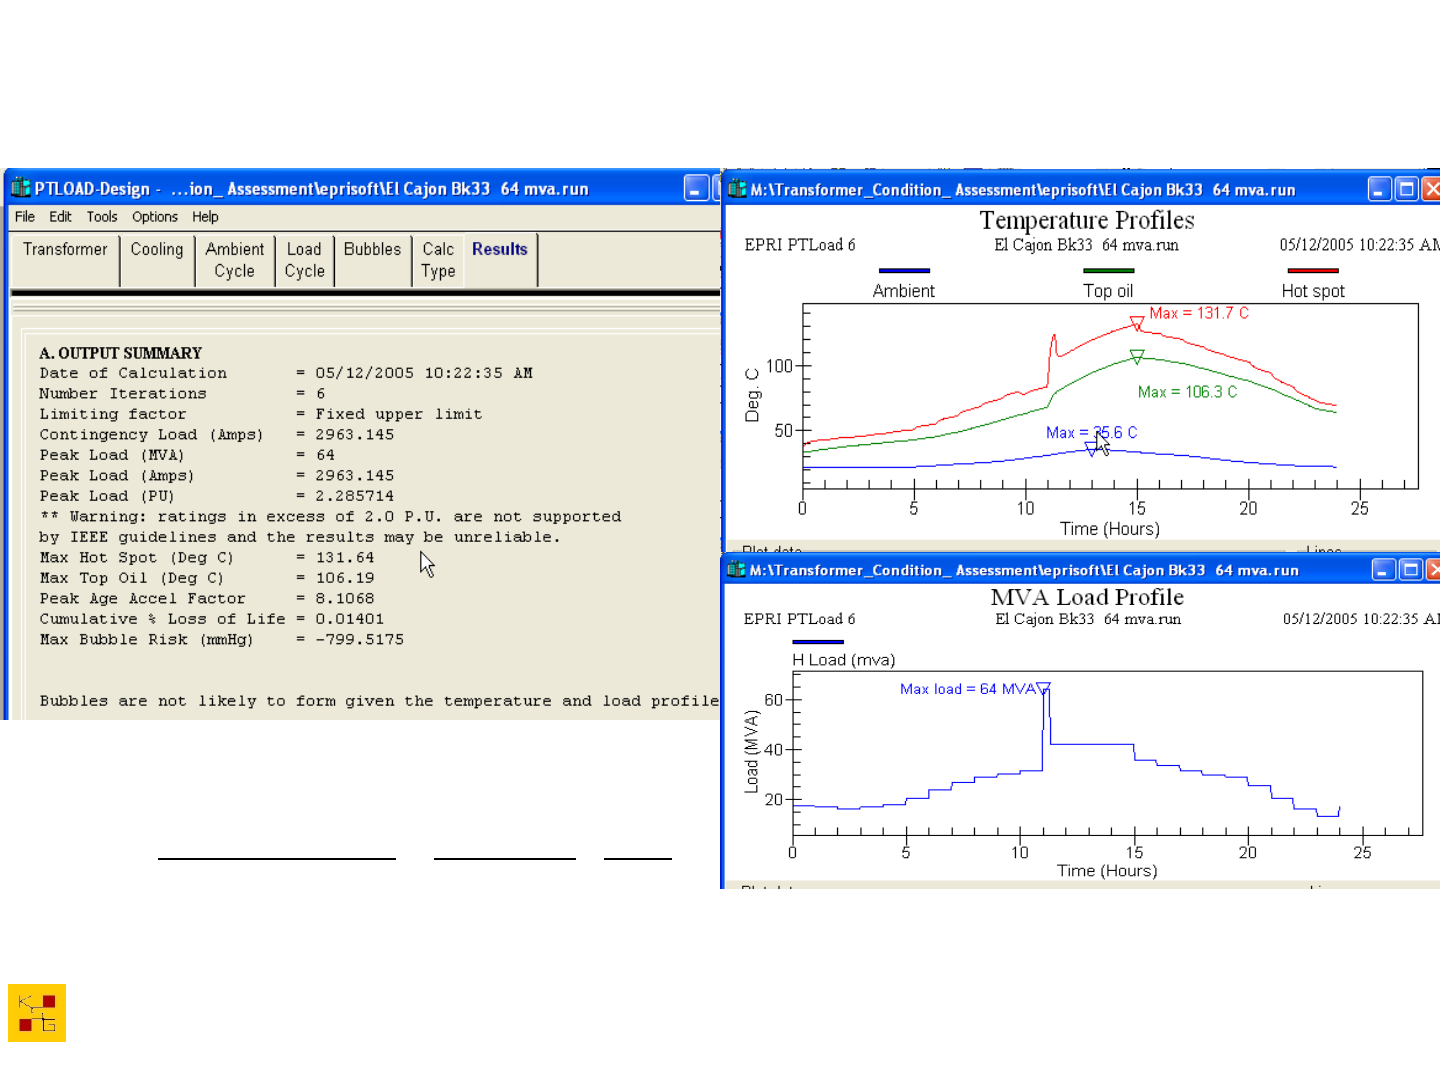Switch to the Calc Type tab
This screenshot has width=1440, height=1080.
click(x=438, y=260)
